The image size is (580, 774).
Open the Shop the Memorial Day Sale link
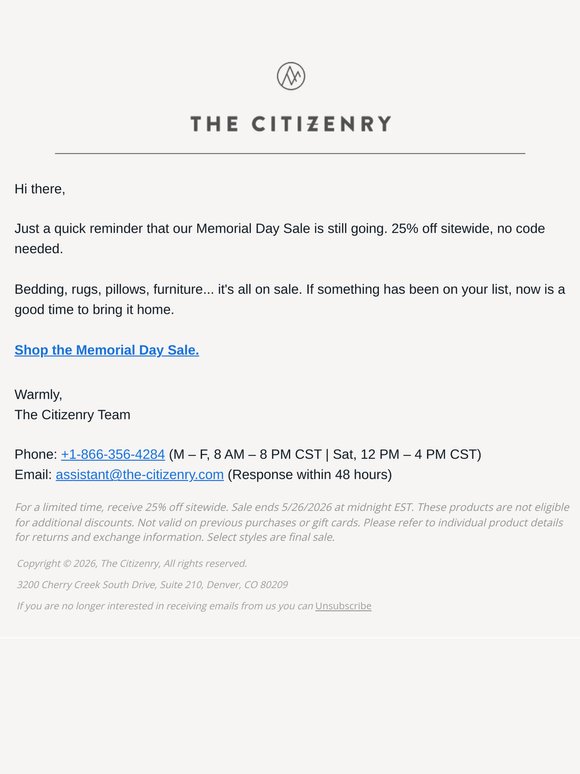107,350
